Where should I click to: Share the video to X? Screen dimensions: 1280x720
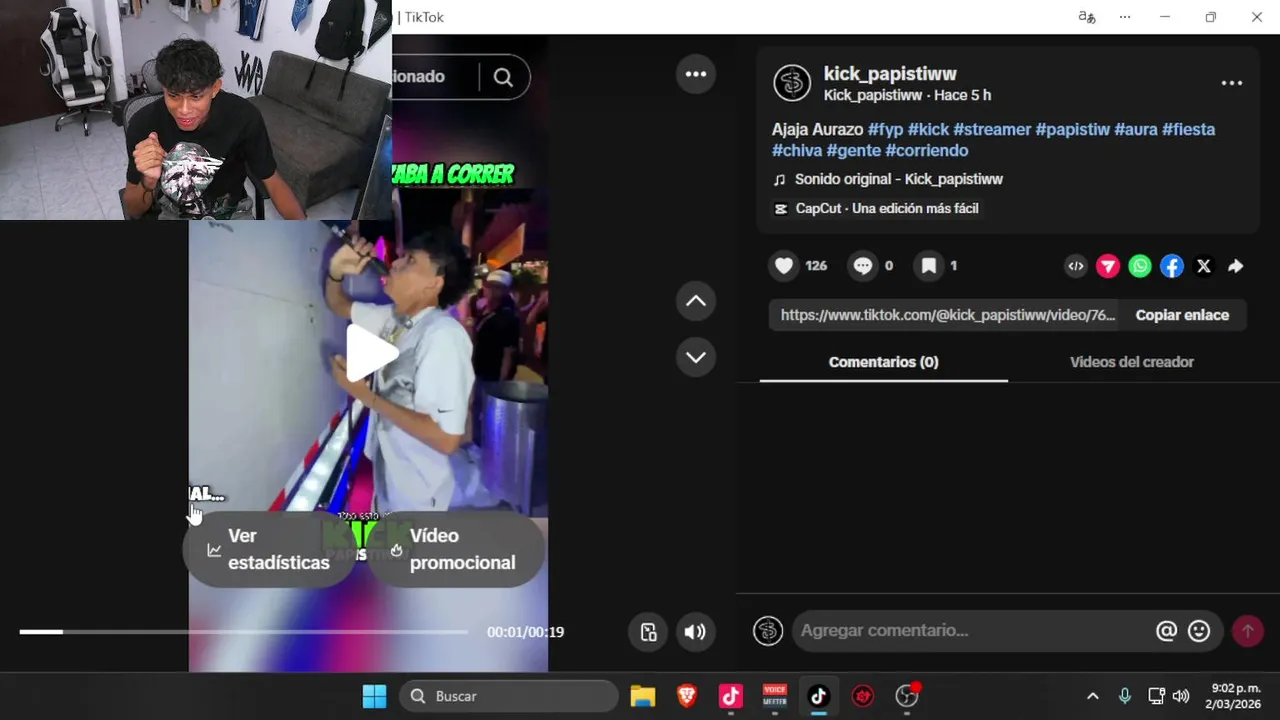click(x=1204, y=266)
